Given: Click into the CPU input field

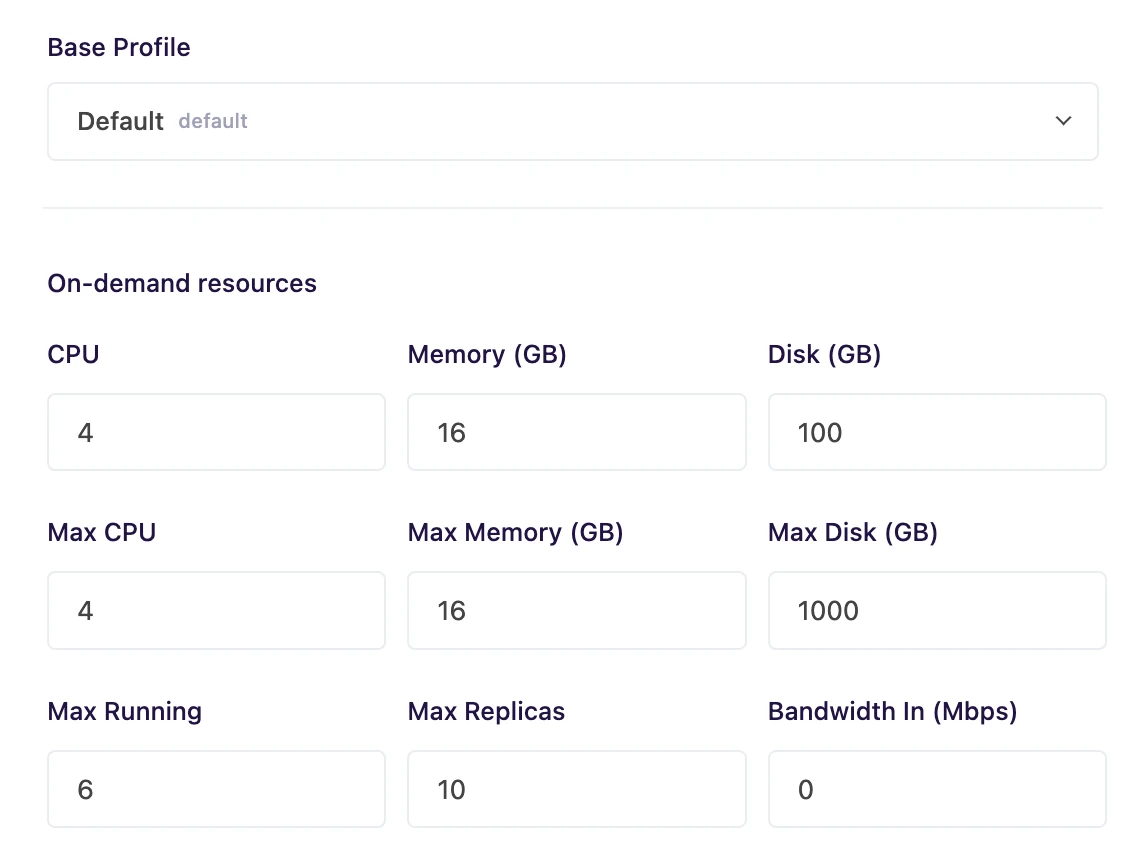Looking at the screenshot, I should click(x=216, y=432).
